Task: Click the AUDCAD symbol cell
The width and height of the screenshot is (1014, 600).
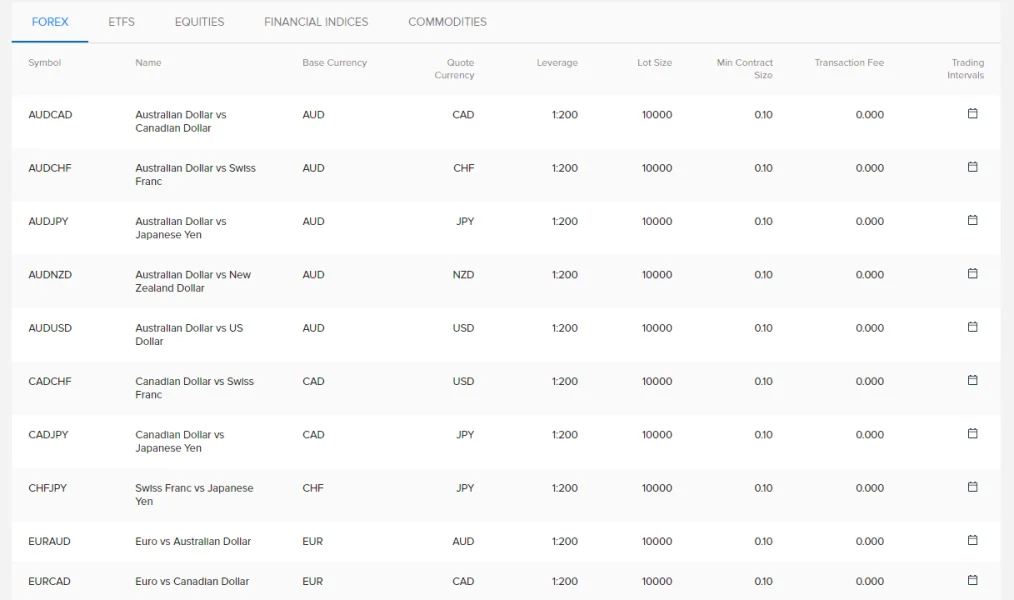Action: (50, 115)
